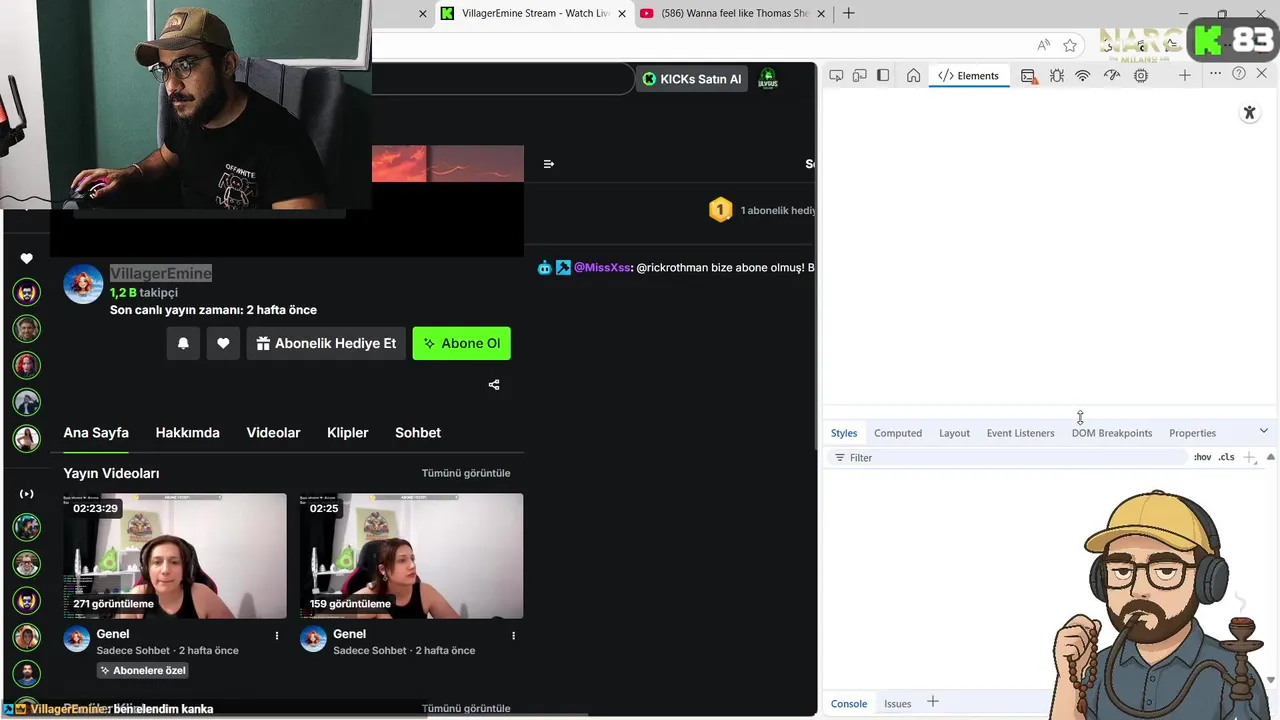The width and height of the screenshot is (1280, 720).
Task: Open a new browser tab
Action: [849, 13]
